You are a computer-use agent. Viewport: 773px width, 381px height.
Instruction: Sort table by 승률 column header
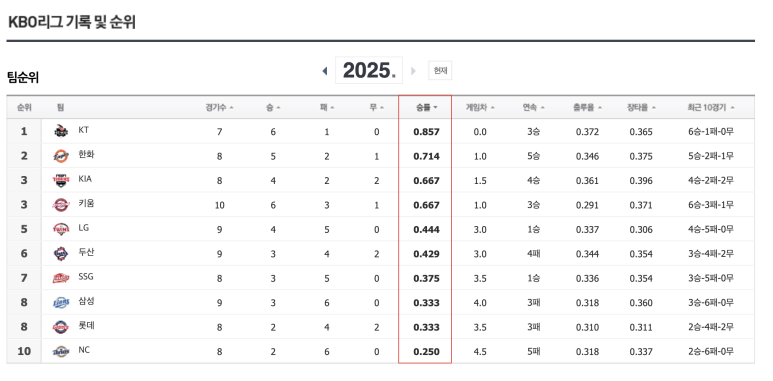tap(426, 107)
